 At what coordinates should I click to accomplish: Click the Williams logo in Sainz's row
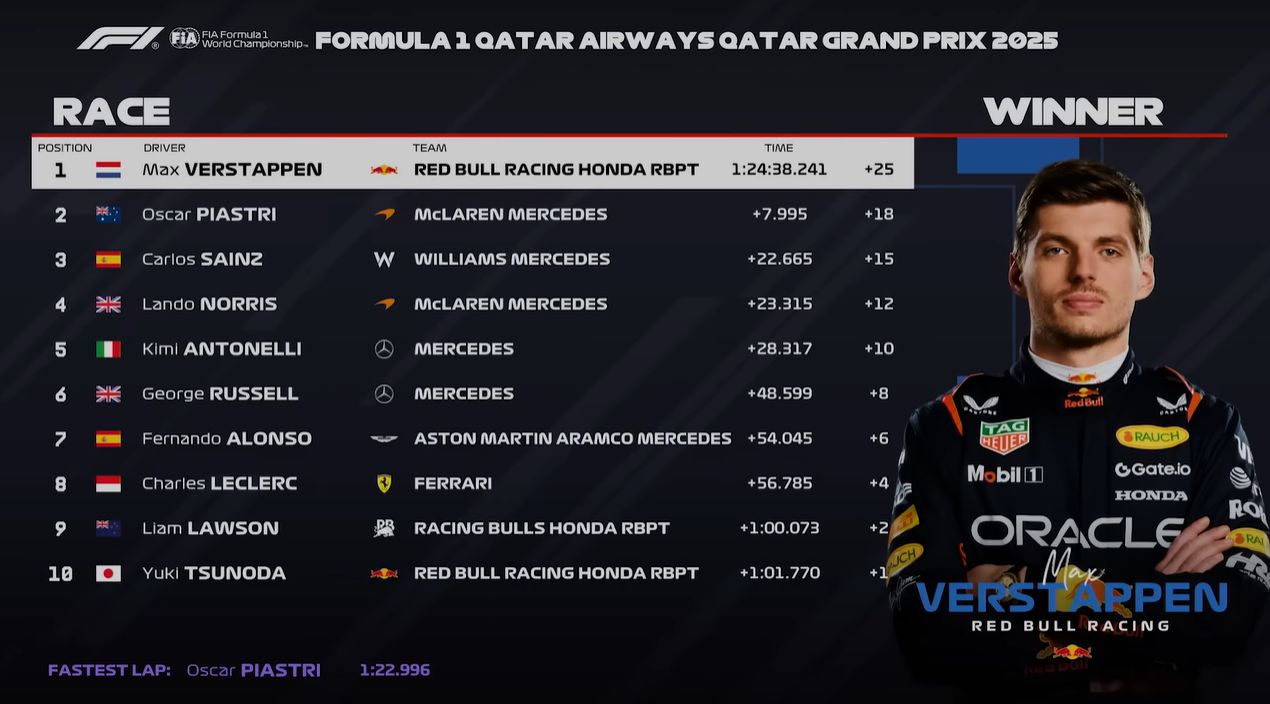(384, 259)
